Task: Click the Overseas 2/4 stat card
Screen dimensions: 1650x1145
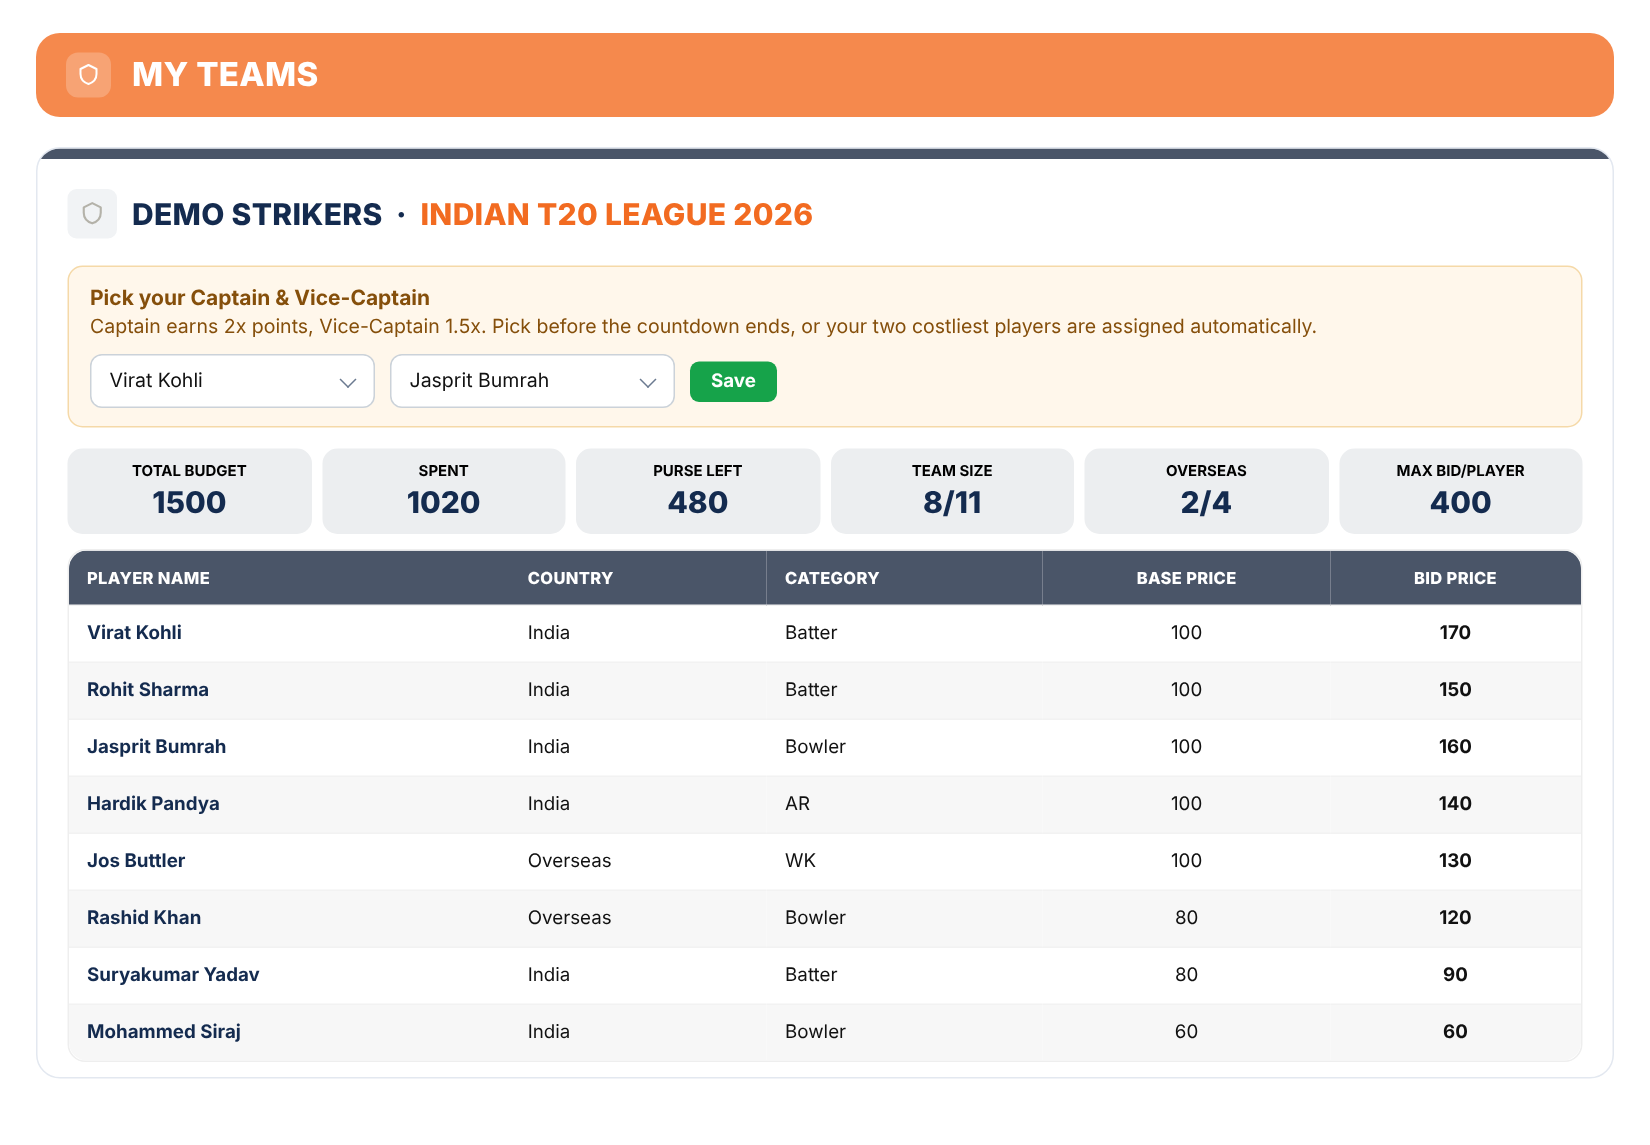Action: pyautogui.click(x=1206, y=491)
